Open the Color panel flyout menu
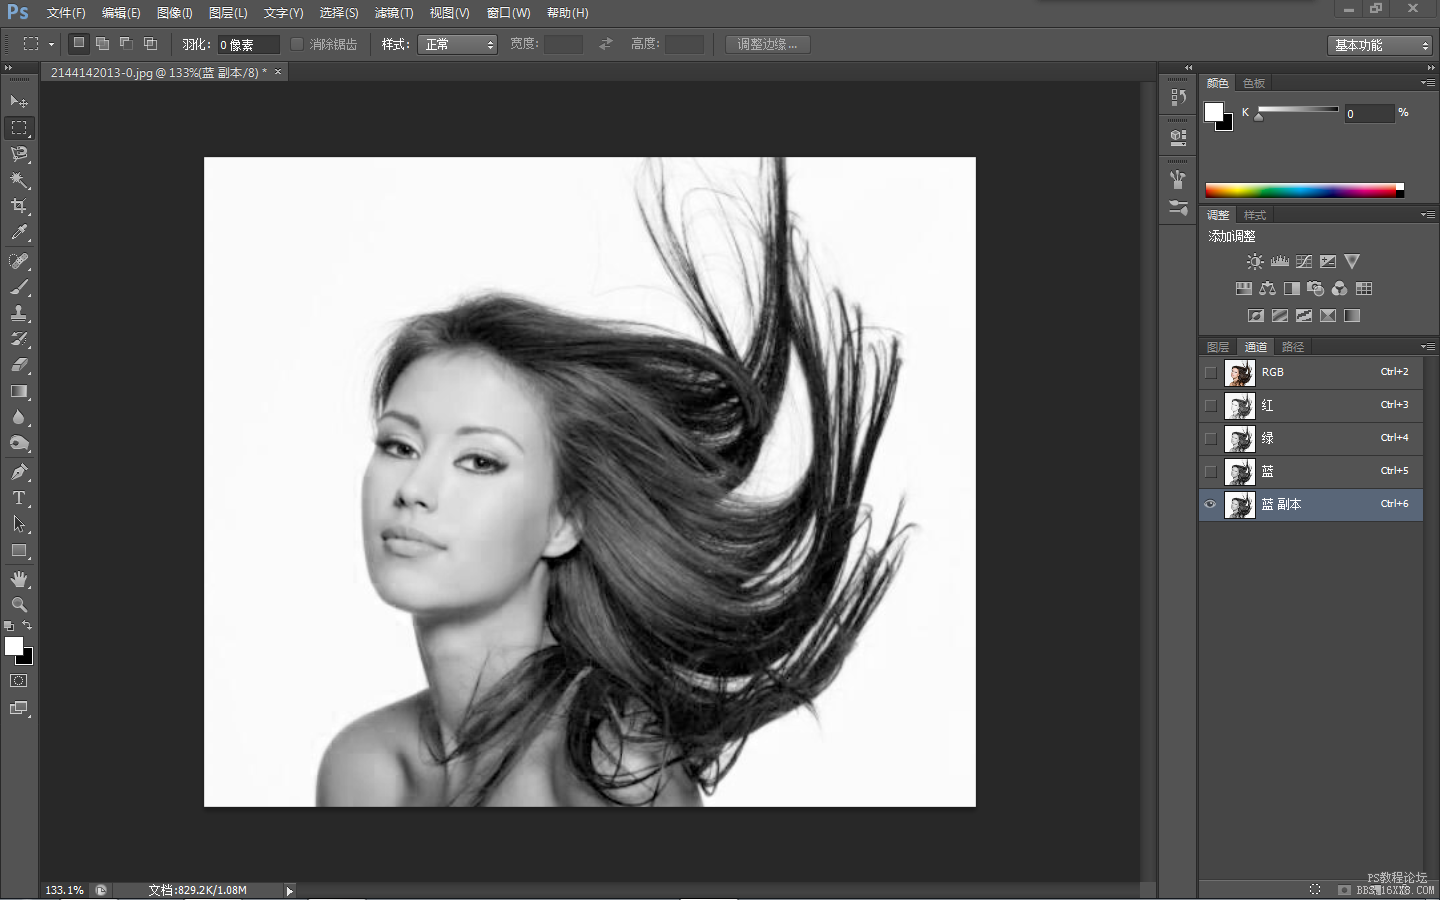Screen dimensions: 1440x900 (1428, 83)
